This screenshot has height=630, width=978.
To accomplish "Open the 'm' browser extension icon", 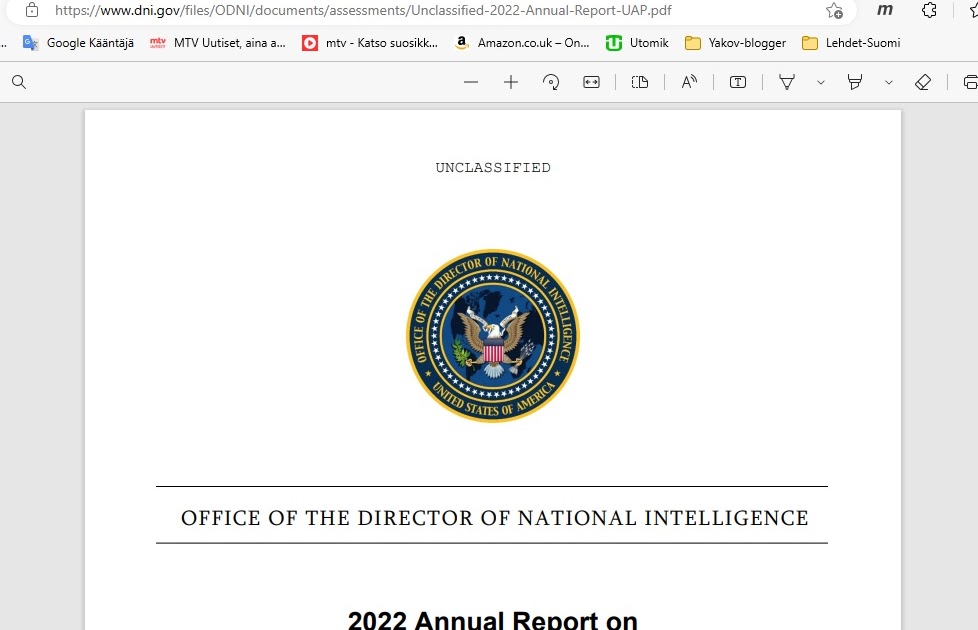I will click(884, 10).
